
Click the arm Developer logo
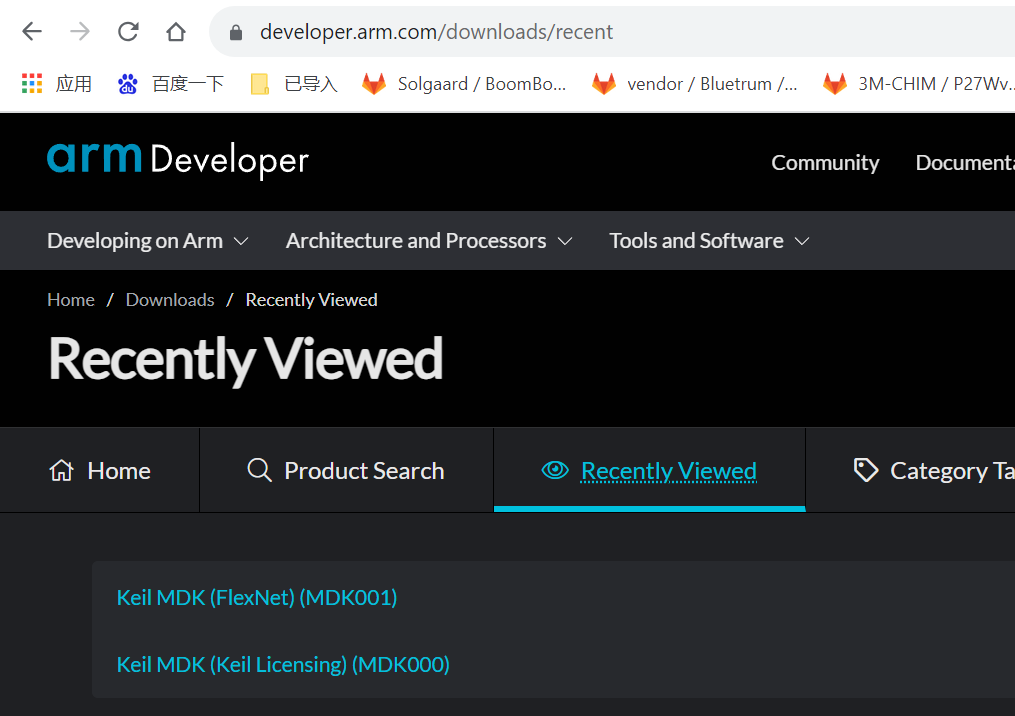click(x=178, y=159)
